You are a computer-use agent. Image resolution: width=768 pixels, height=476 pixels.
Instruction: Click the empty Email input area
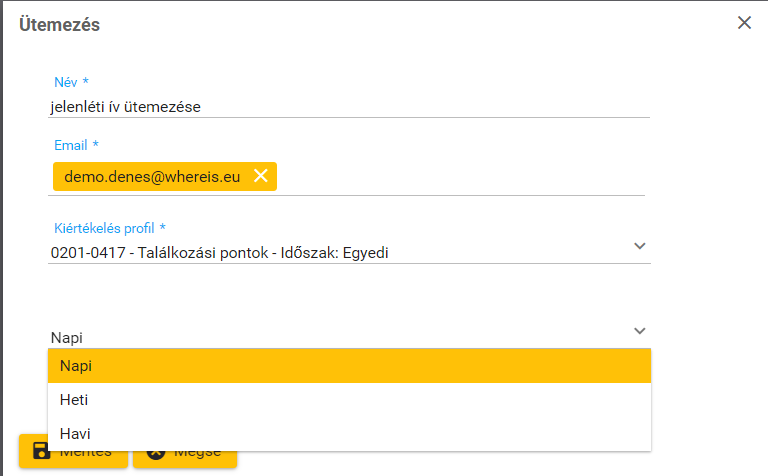pyautogui.click(x=460, y=177)
